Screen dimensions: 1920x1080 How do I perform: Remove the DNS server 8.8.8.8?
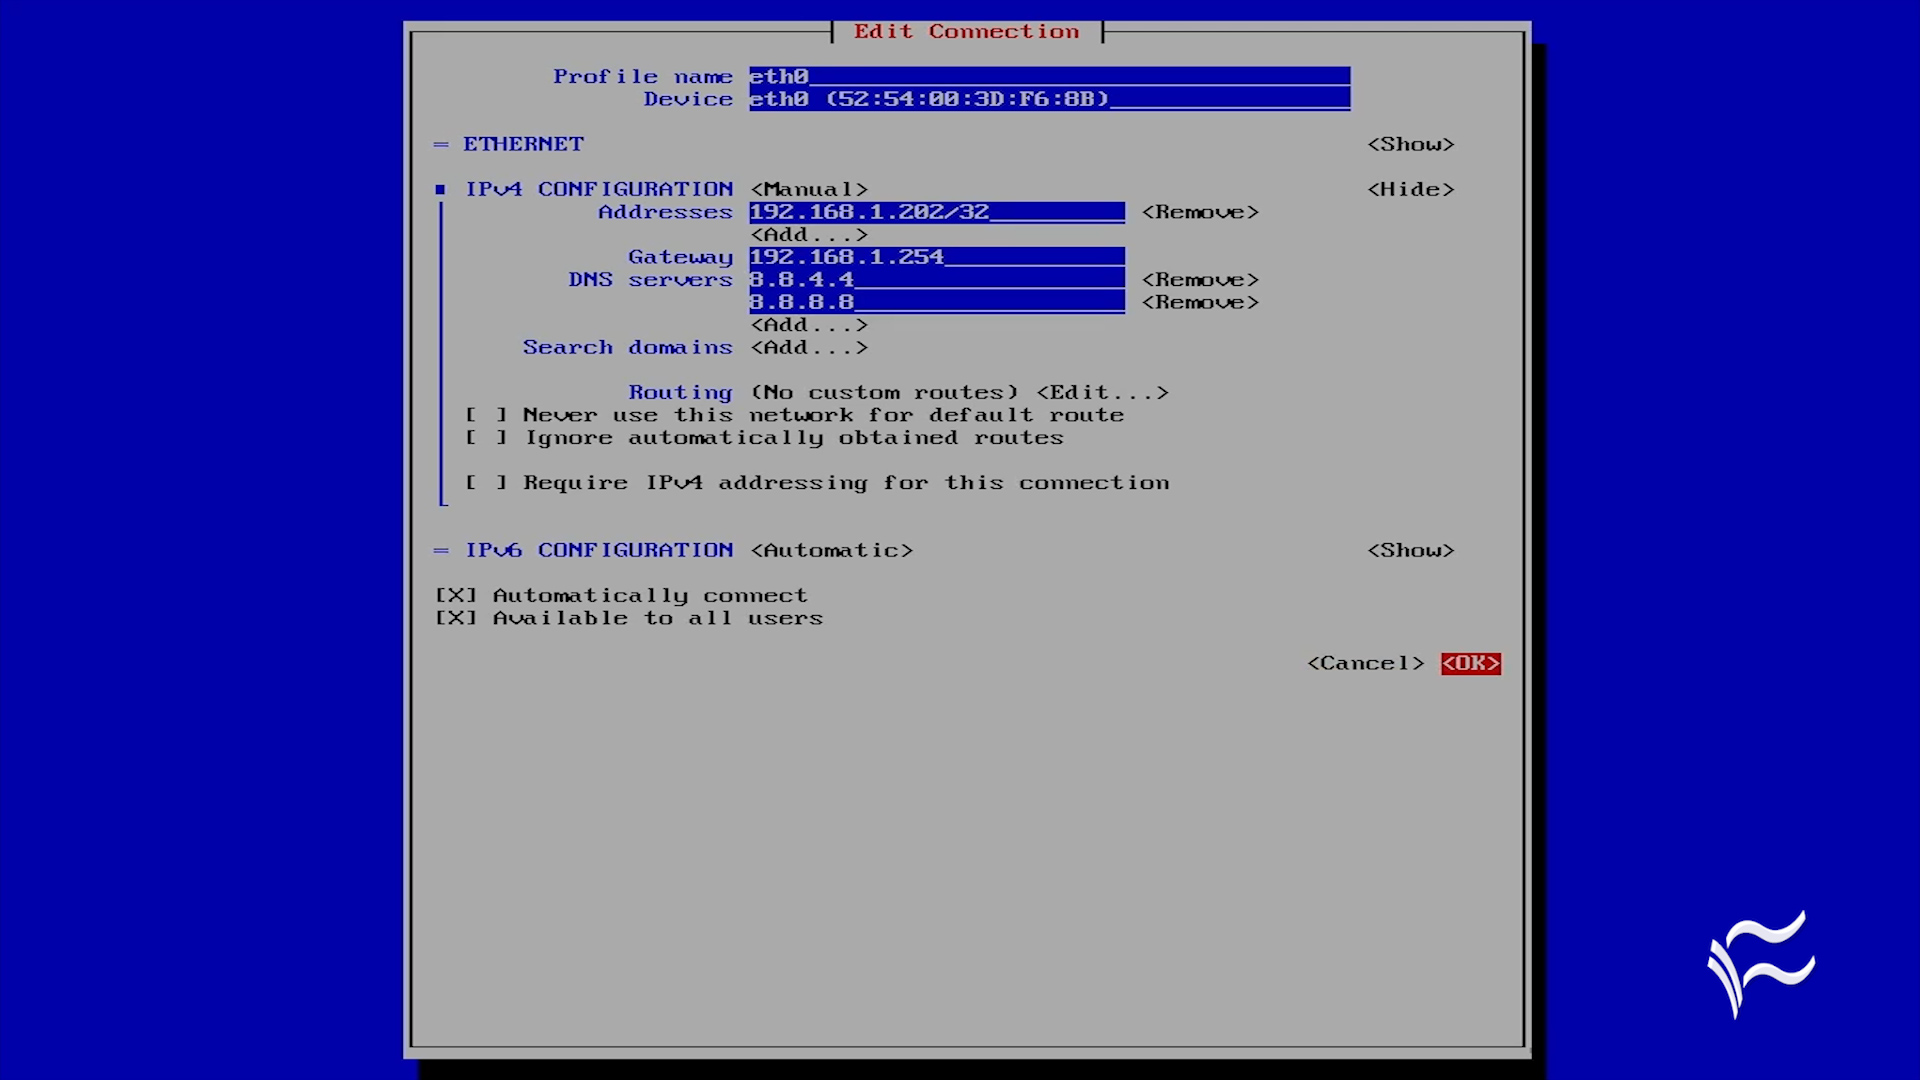tap(1199, 302)
